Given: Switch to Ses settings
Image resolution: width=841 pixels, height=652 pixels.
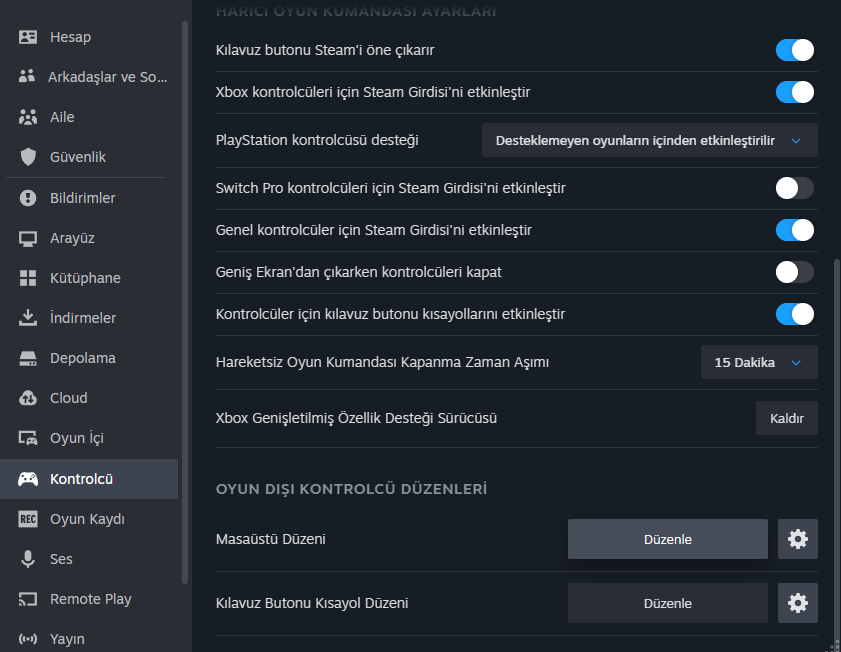Looking at the screenshot, I should 89,559.
